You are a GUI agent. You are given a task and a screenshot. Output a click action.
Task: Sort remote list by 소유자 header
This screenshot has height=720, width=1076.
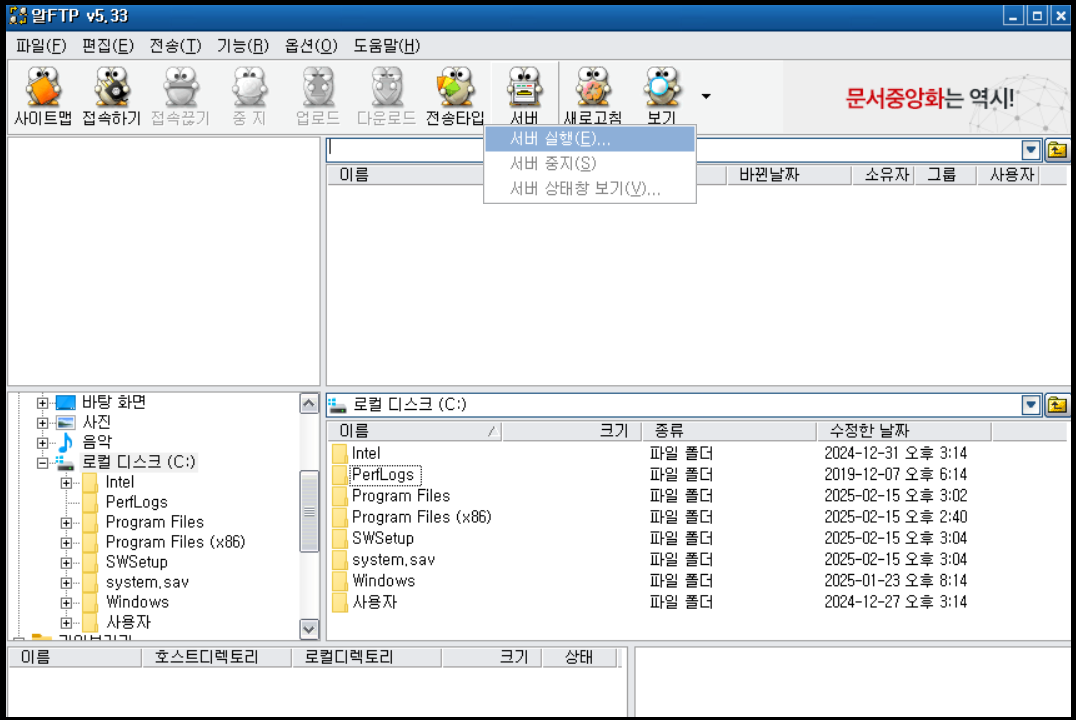tap(883, 175)
